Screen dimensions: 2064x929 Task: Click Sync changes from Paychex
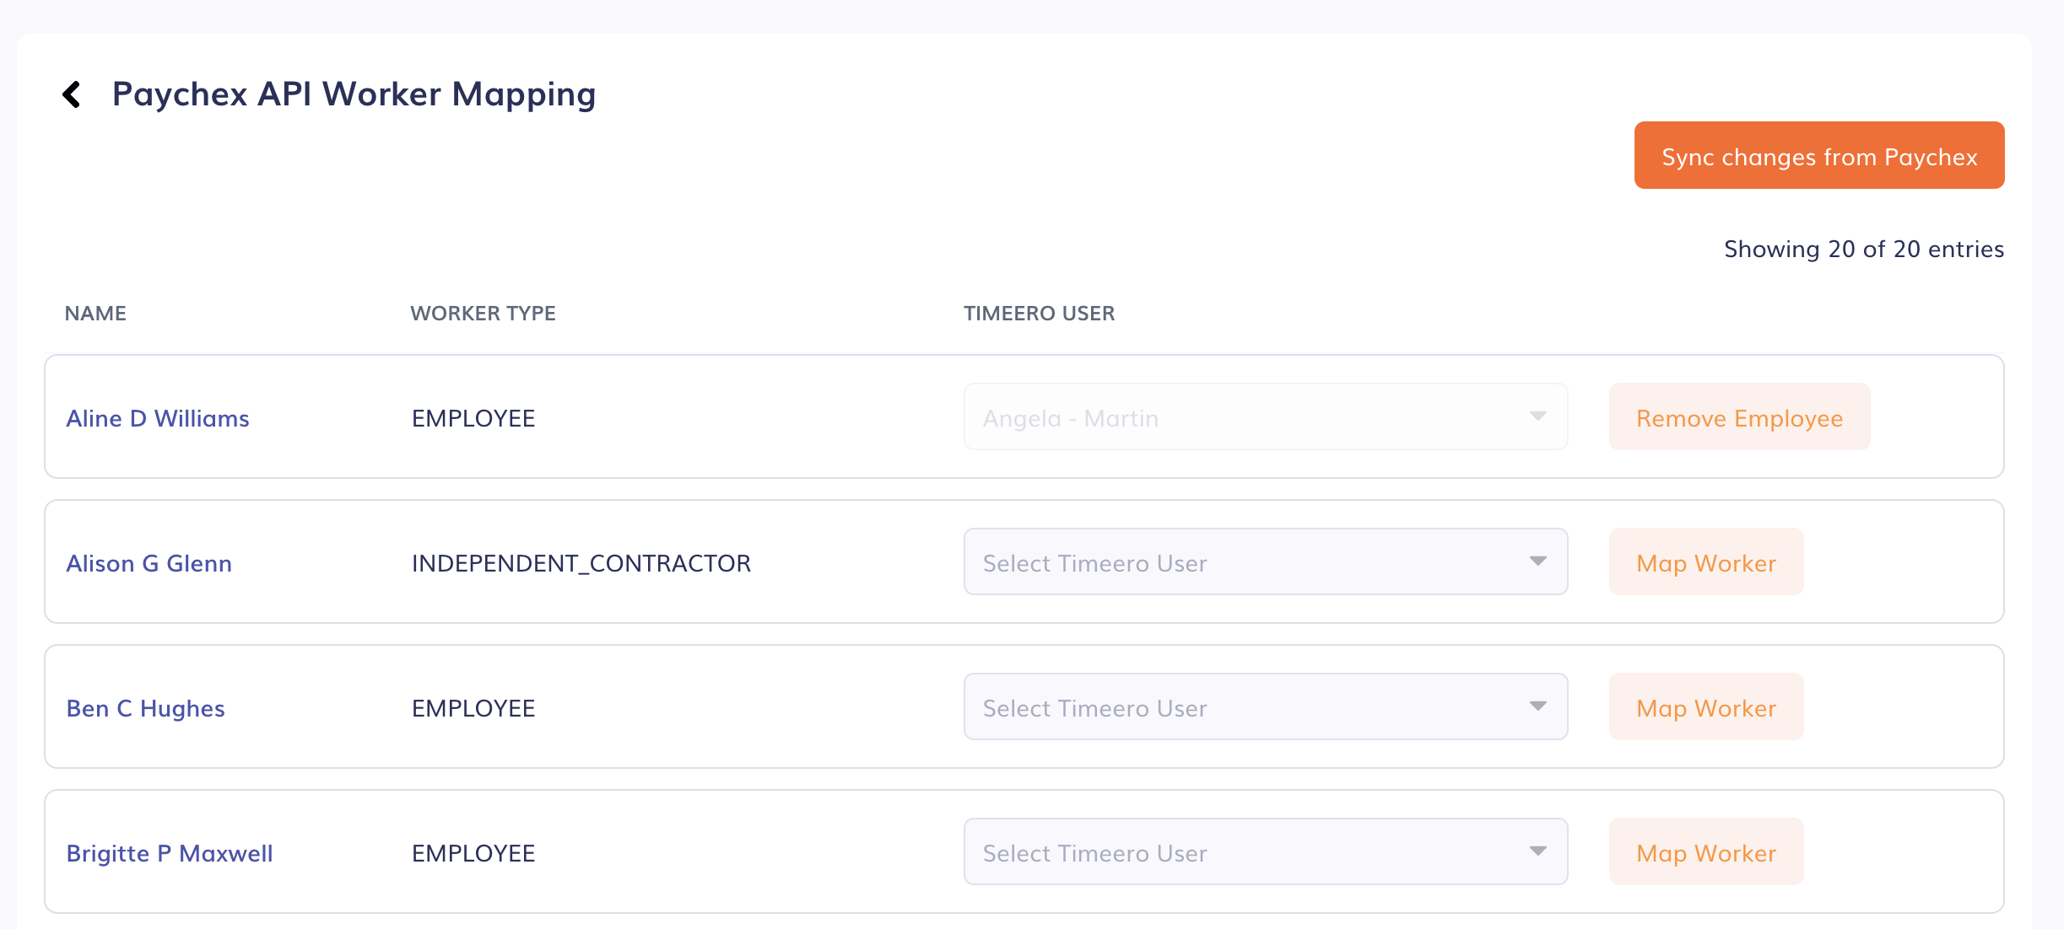[1818, 156]
